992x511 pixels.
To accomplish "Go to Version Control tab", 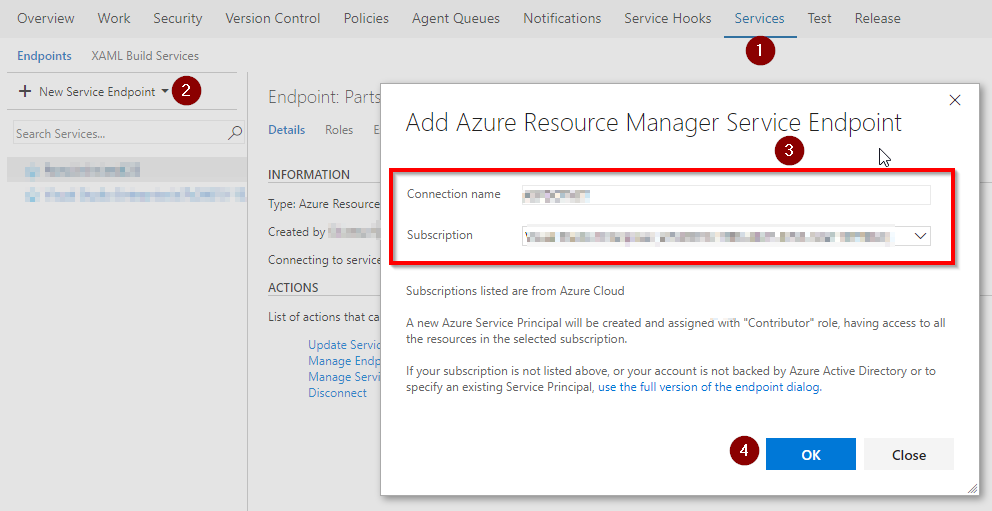I will (273, 18).
